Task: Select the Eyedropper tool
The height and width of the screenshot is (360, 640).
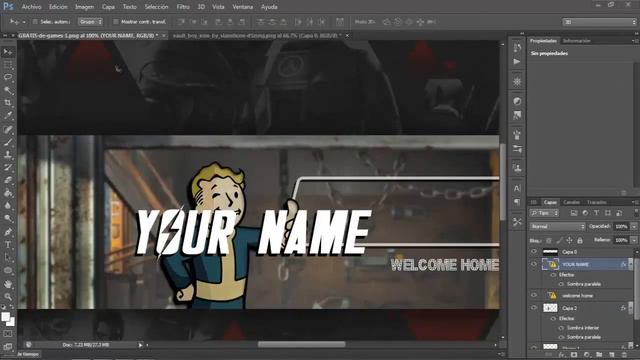Action: tap(8, 116)
